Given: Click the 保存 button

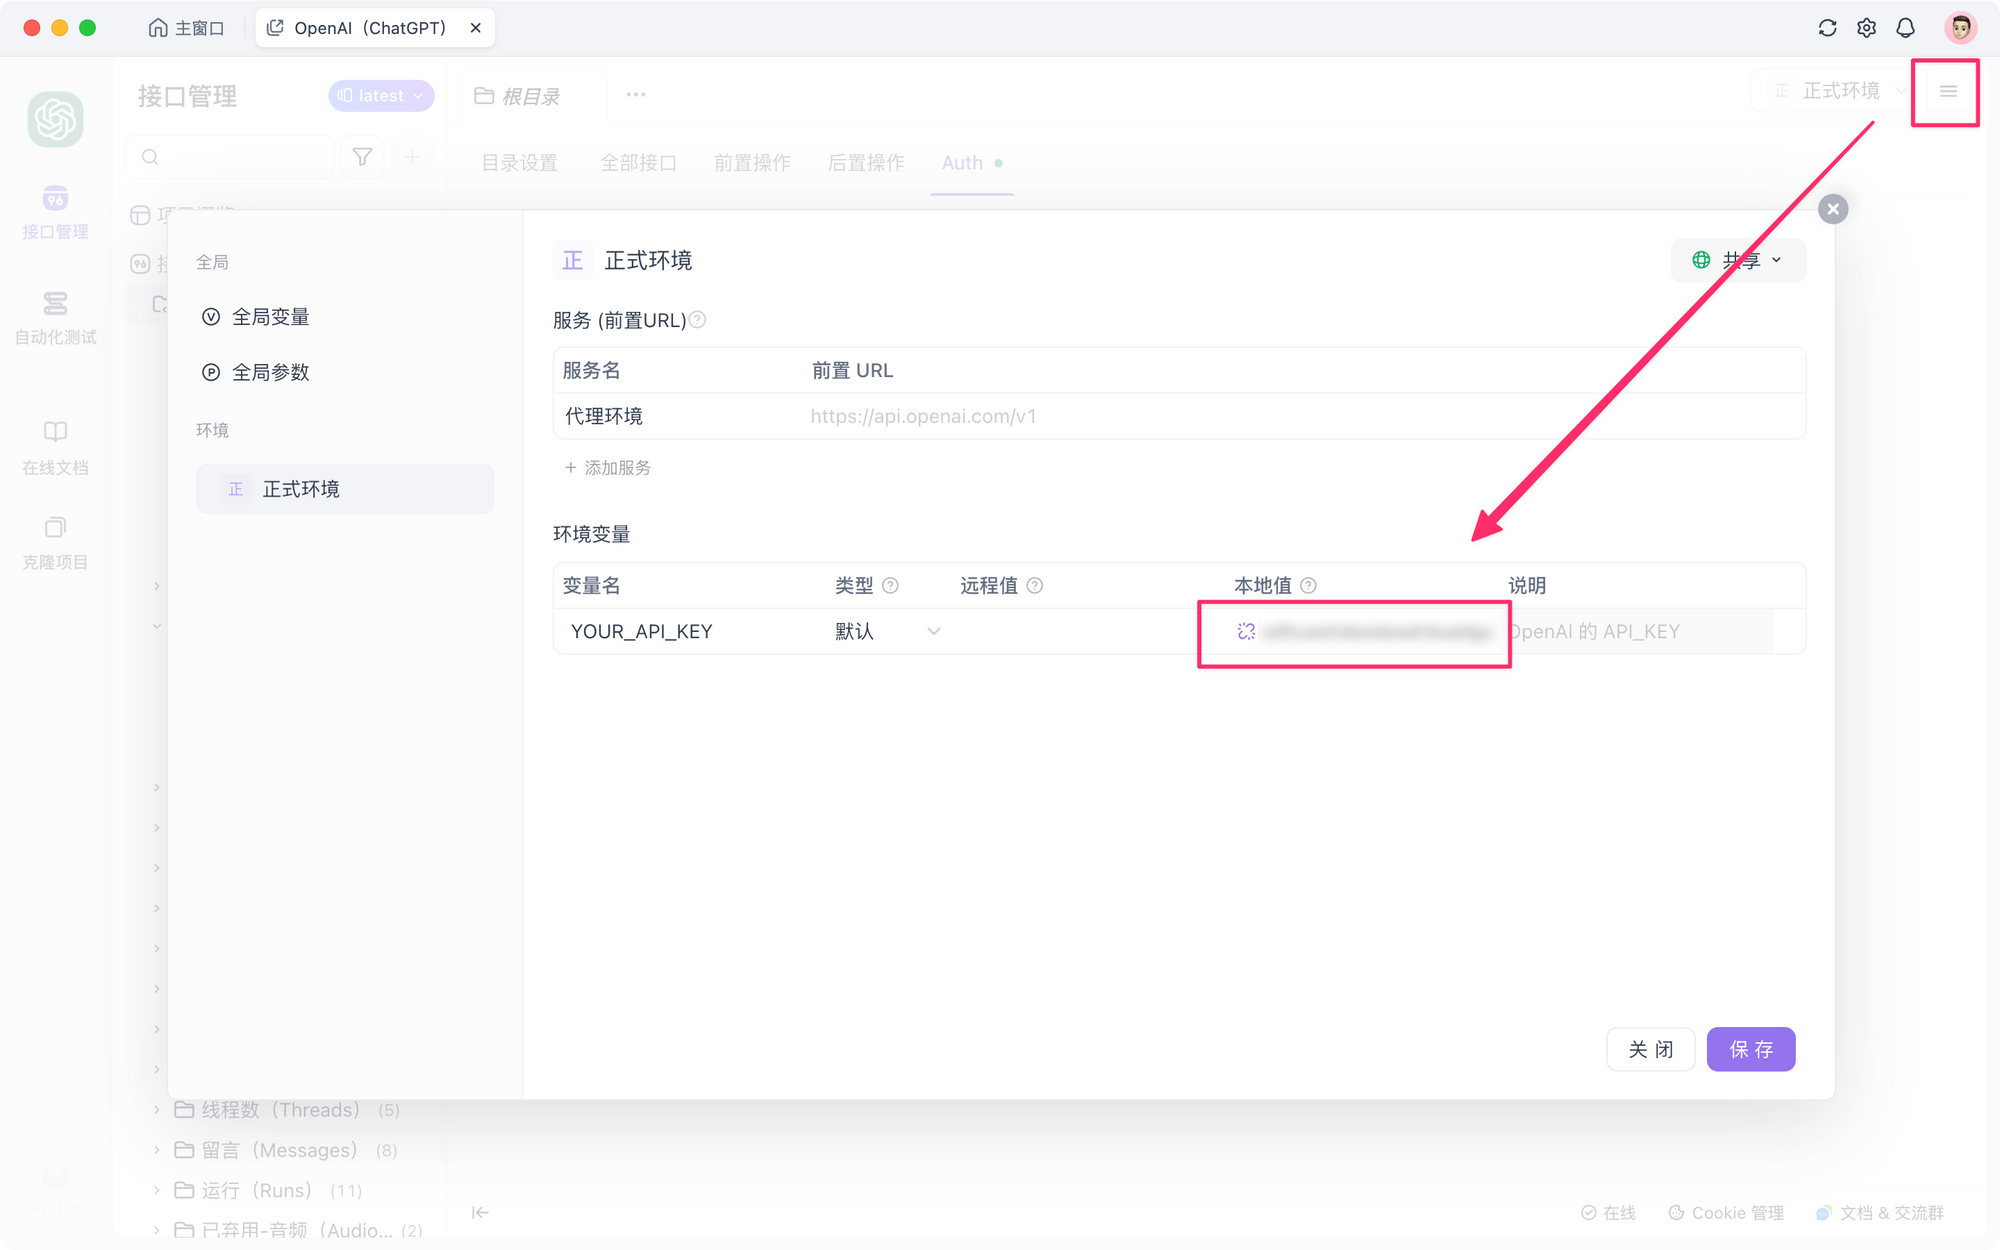Looking at the screenshot, I should [1751, 1049].
